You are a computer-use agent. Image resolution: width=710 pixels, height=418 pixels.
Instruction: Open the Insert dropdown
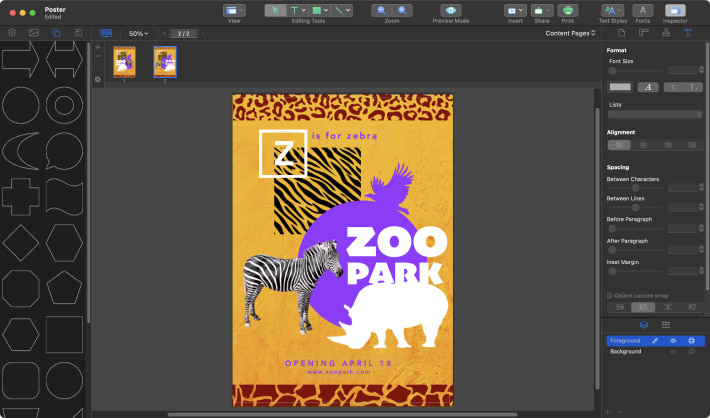[x=515, y=10]
